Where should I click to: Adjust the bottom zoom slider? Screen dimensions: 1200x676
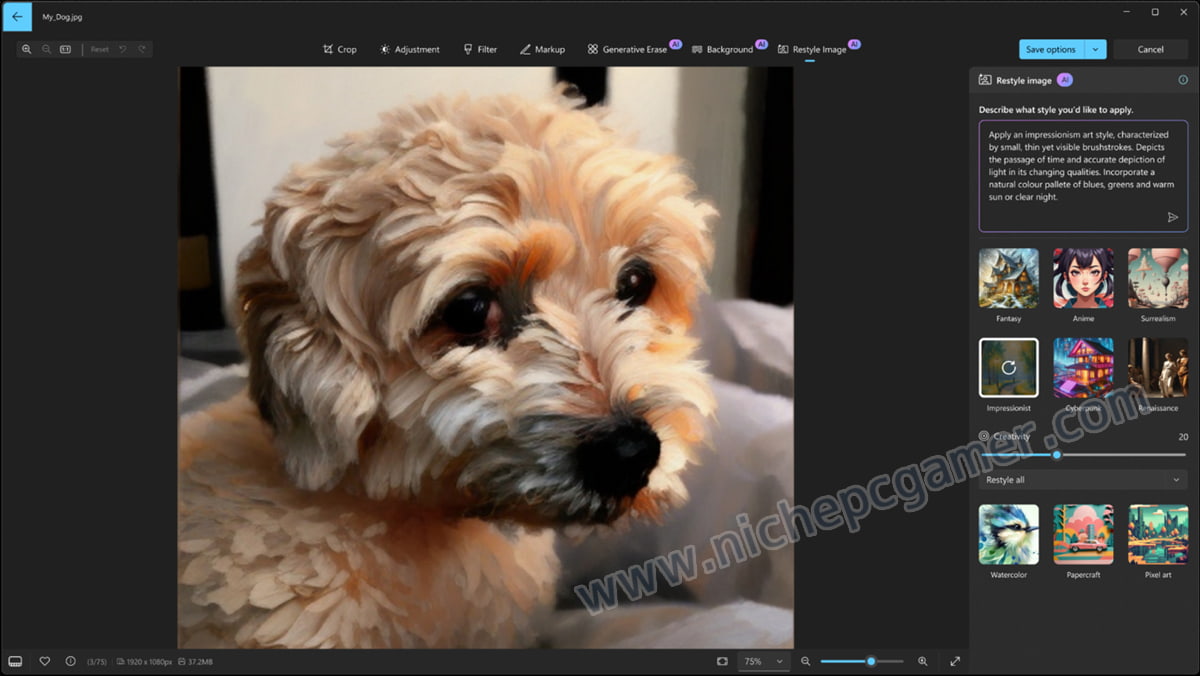862,661
